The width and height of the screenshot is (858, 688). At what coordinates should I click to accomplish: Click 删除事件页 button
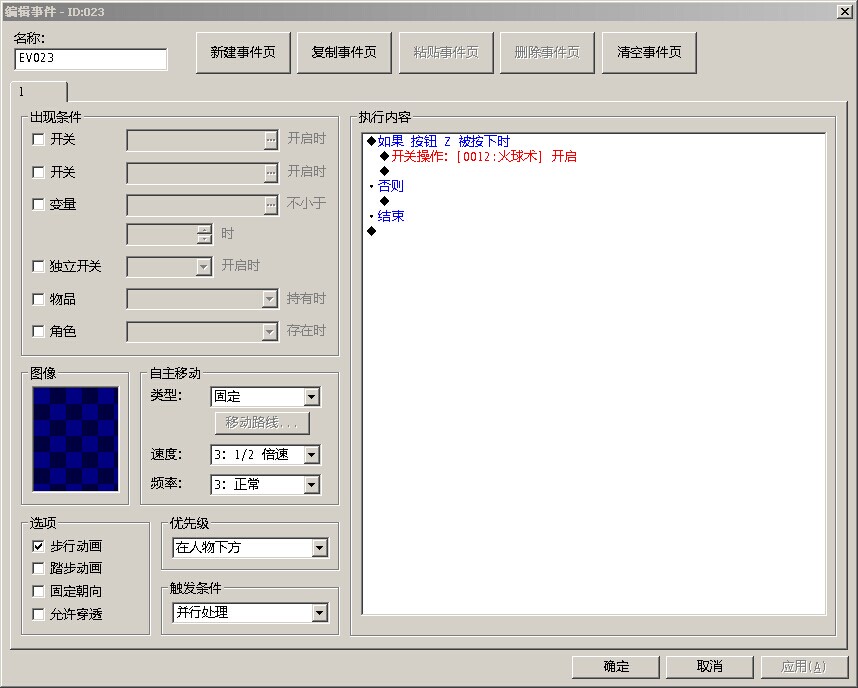pyautogui.click(x=547, y=53)
